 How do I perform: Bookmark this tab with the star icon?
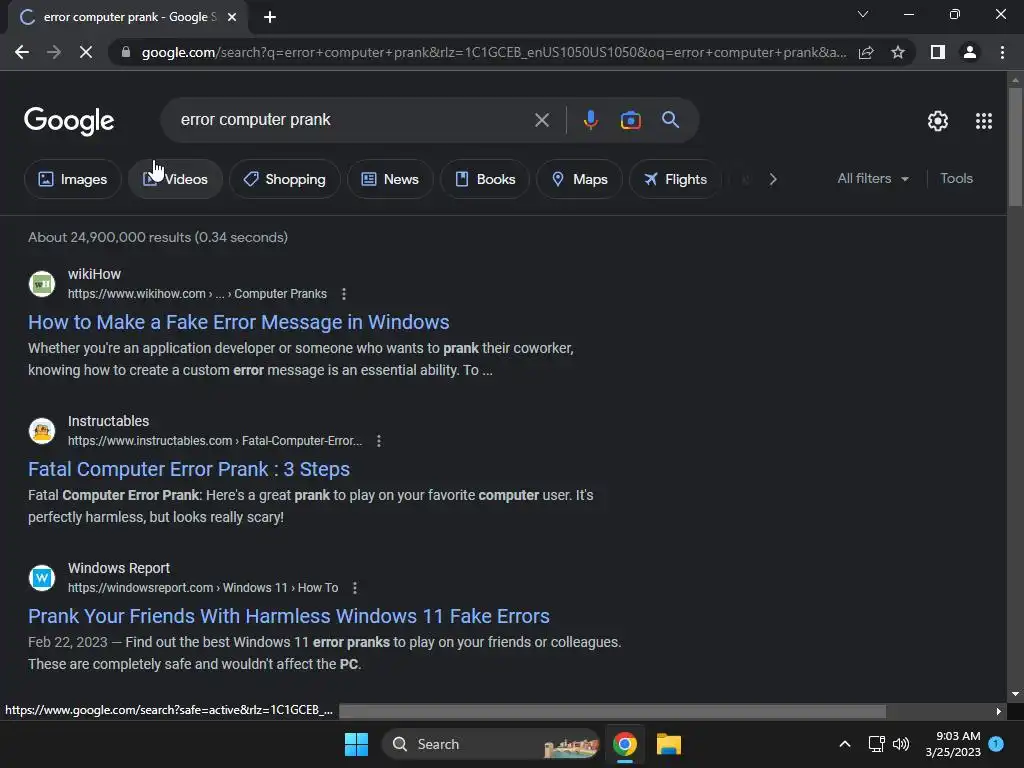coord(898,52)
